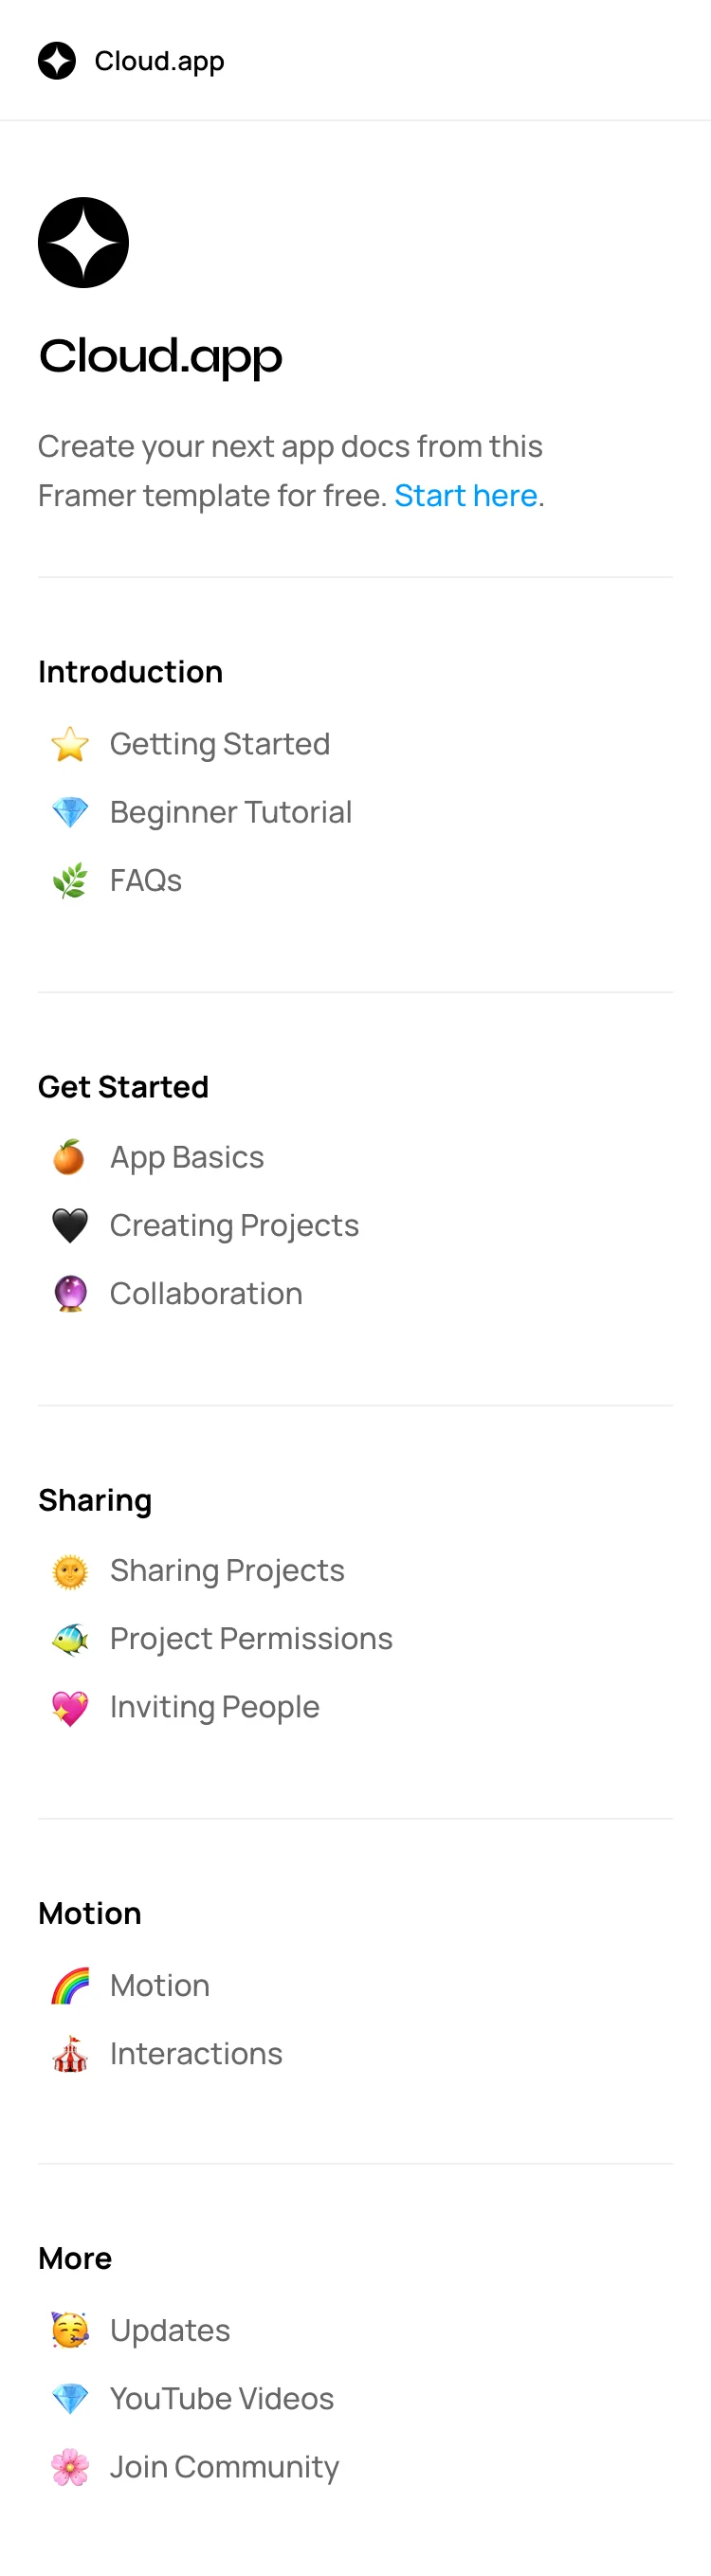Click the blue gem icon beside Beginner Tutorial
Viewport: 711px width, 2576px height.
click(70, 812)
